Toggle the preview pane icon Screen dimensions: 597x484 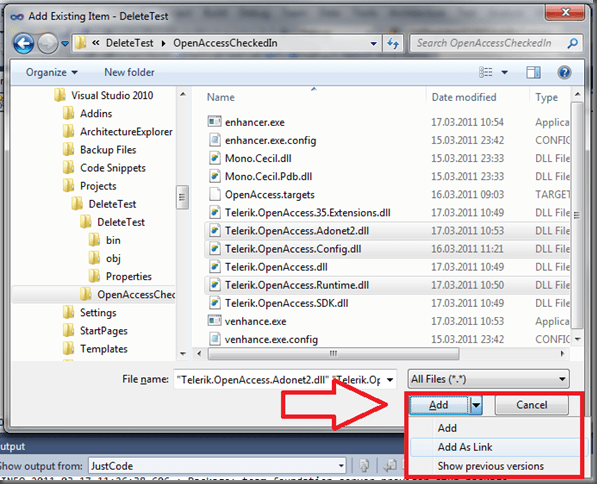point(533,72)
